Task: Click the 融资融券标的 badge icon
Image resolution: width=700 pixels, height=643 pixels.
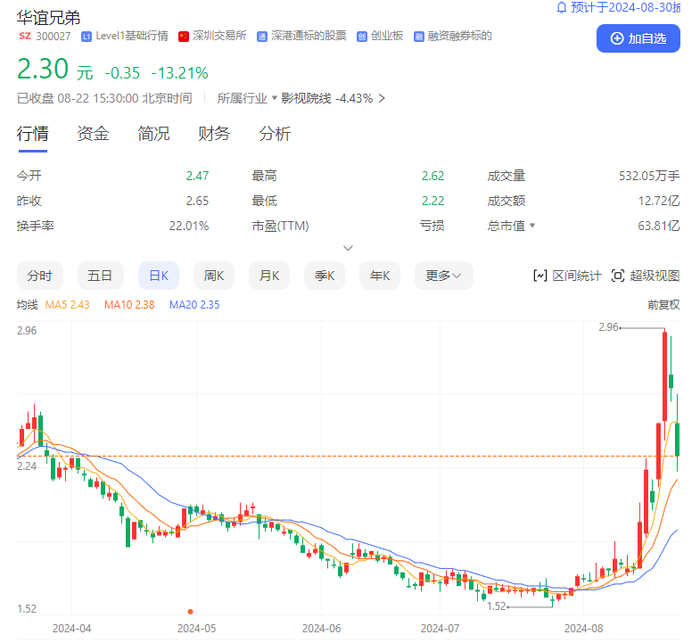Action: [418, 37]
